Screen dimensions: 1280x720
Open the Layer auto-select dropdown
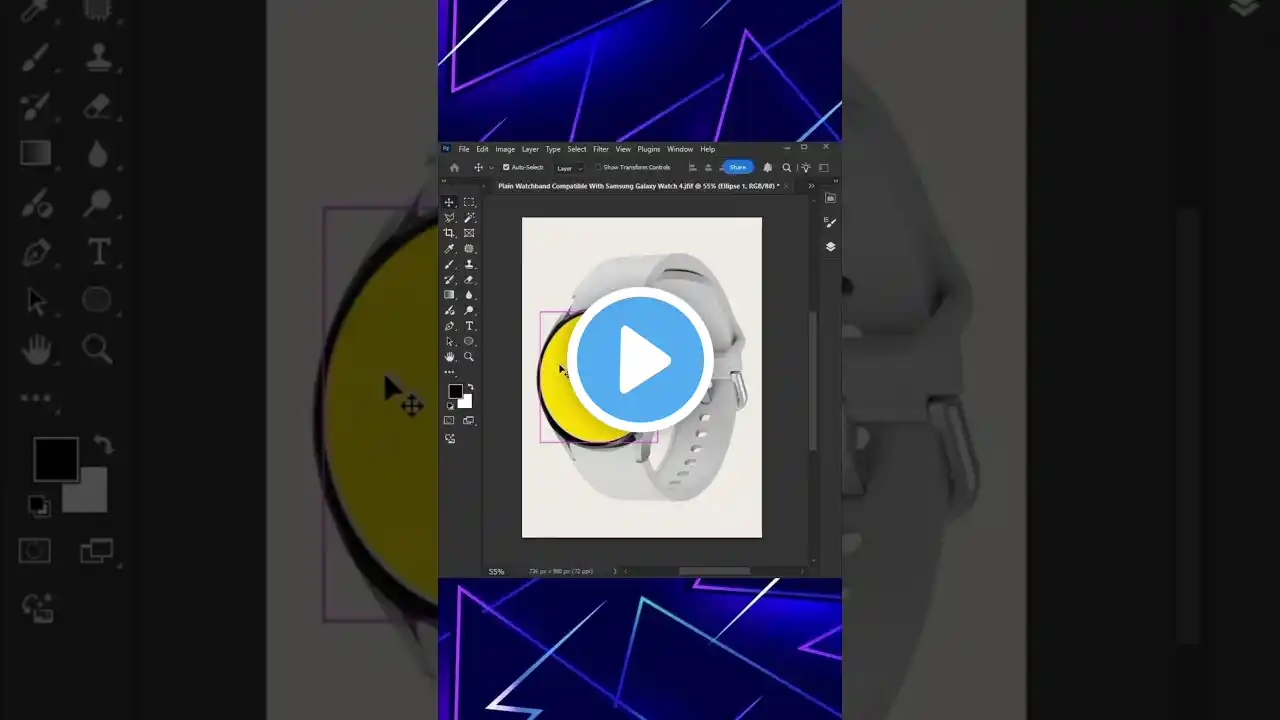[x=569, y=168]
